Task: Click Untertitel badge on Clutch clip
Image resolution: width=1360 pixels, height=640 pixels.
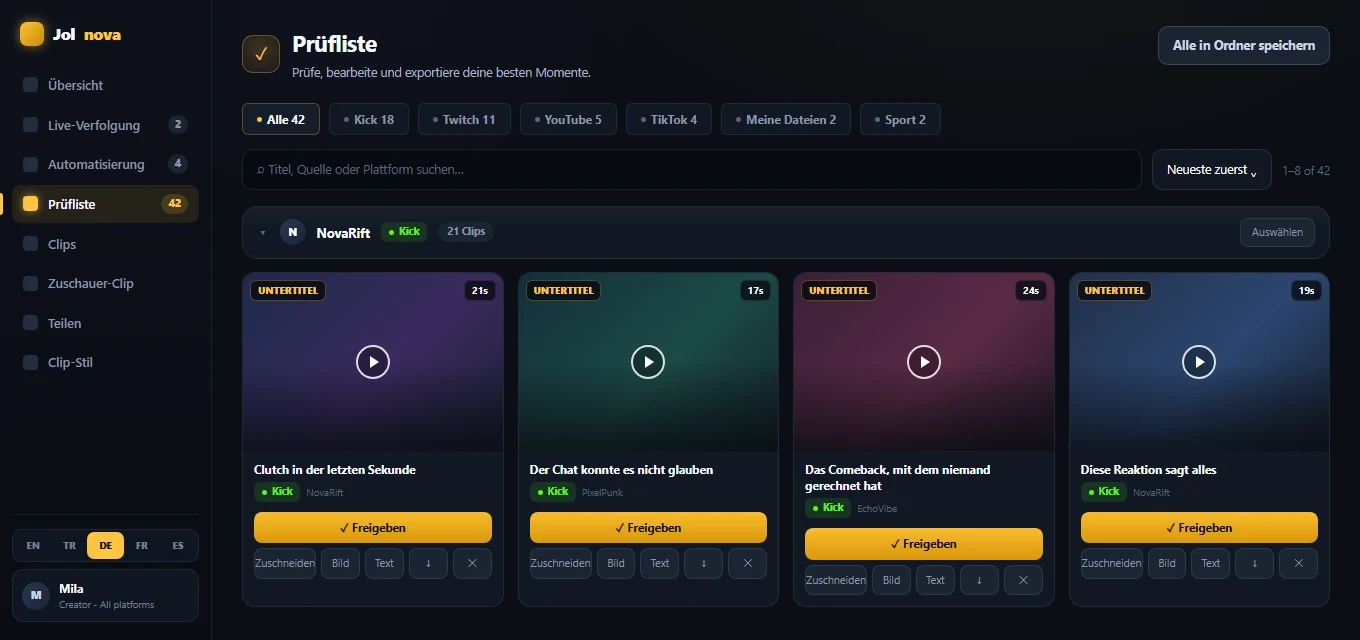Action: tap(288, 290)
